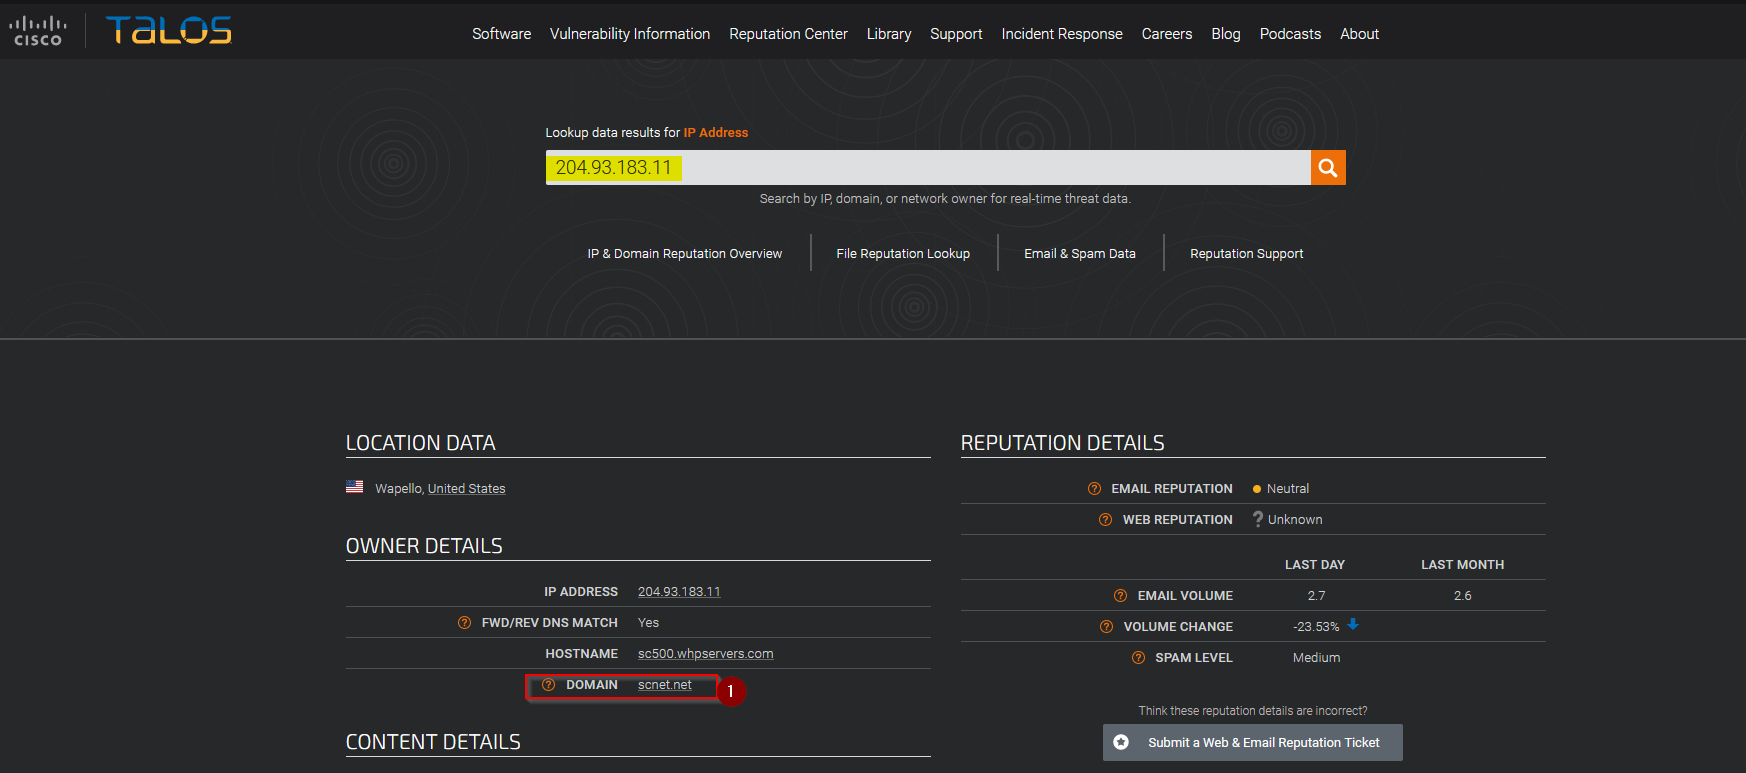Open the sc500.whpservers.com hostname link

click(706, 654)
